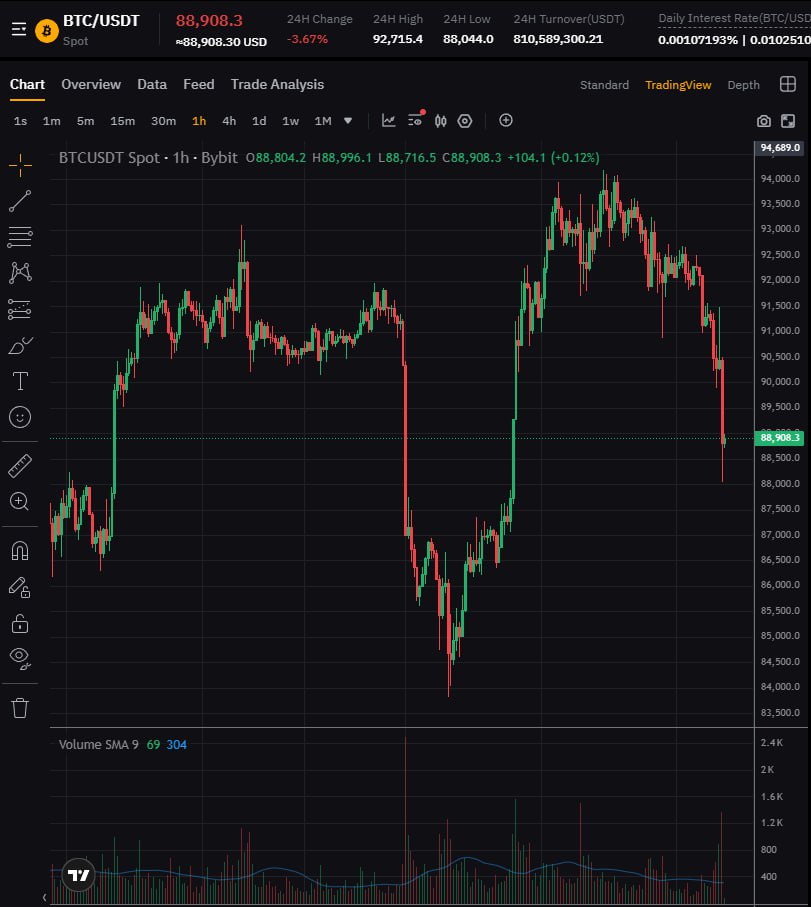
Task: Select the 4h timeframe button
Action: pyautogui.click(x=229, y=121)
